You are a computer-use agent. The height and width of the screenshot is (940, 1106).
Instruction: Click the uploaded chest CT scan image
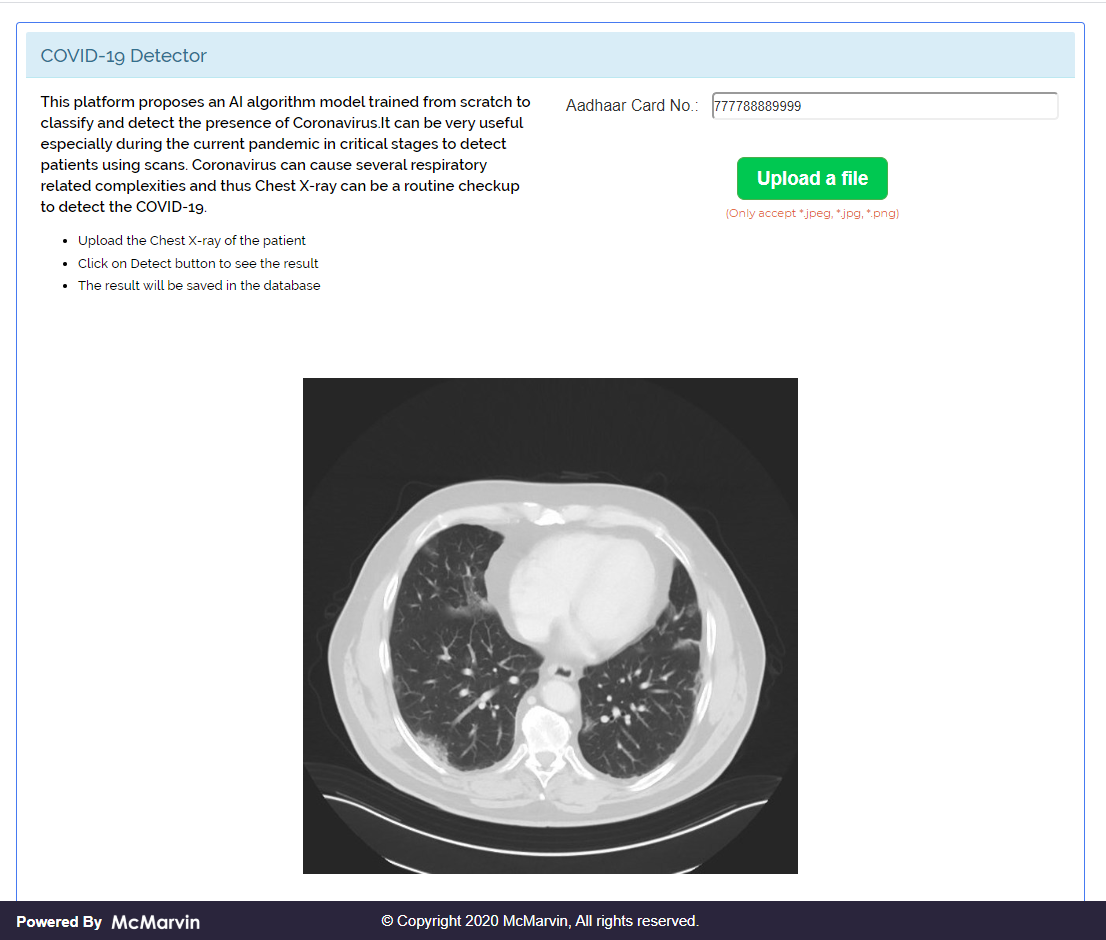click(550, 625)
